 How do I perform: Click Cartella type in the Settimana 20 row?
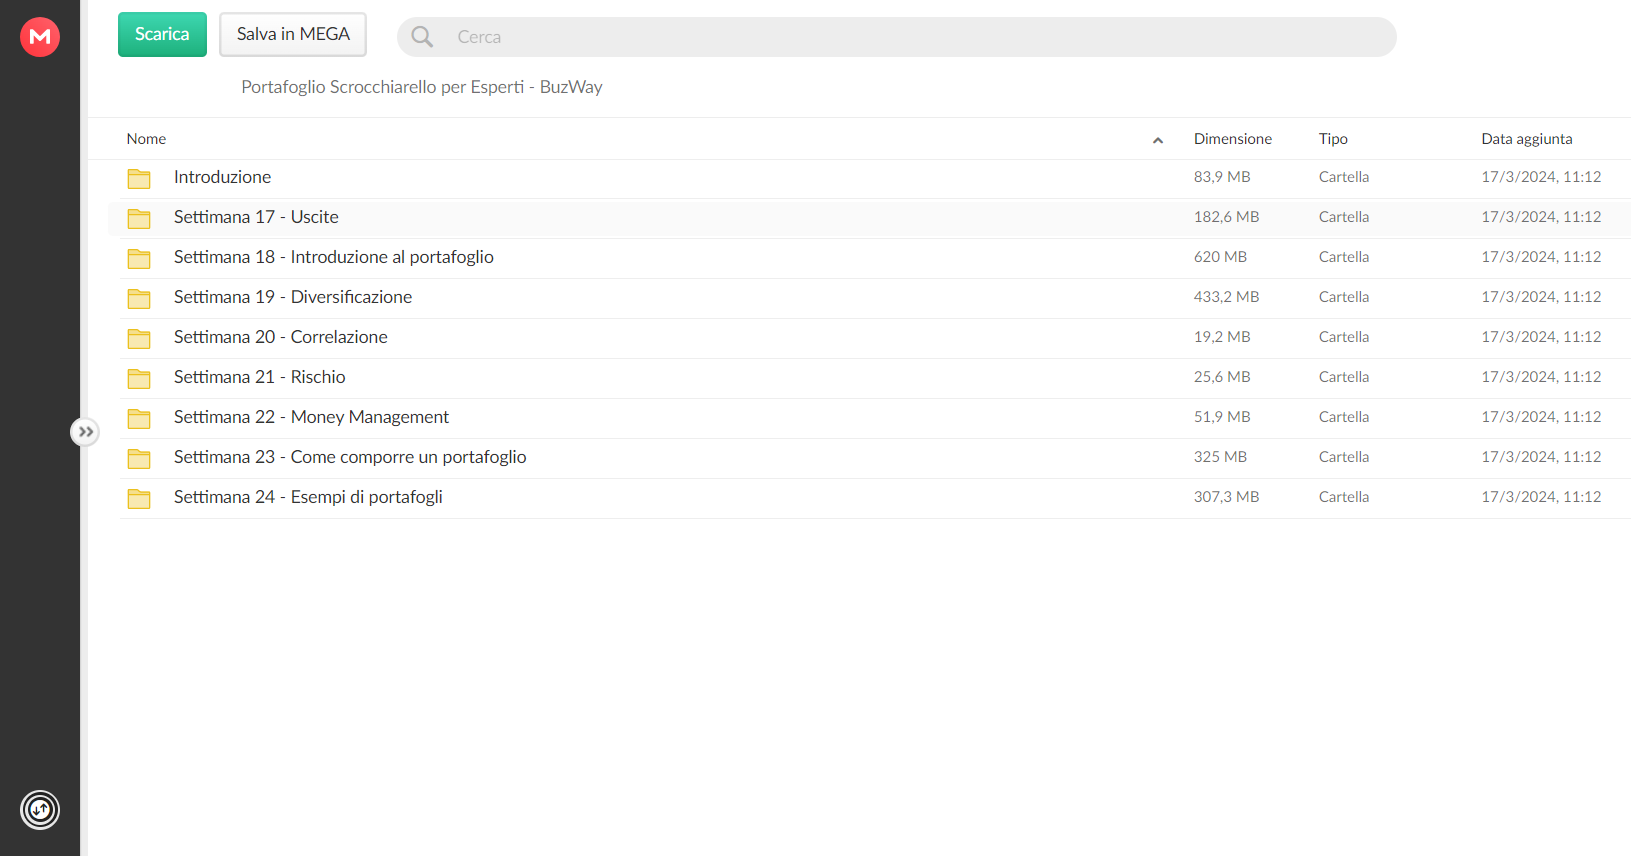(1344, 337)
